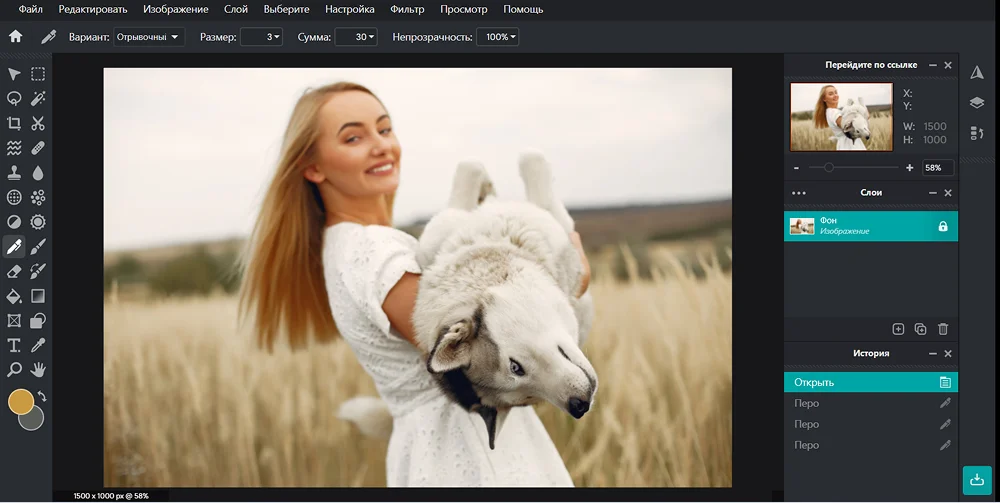Image resolution: width=1000 pixels, height=503 pixels.
Task: Open the Непрозрачность opacity dropdown
Action: pyautogui.click(x=498, y=37)
